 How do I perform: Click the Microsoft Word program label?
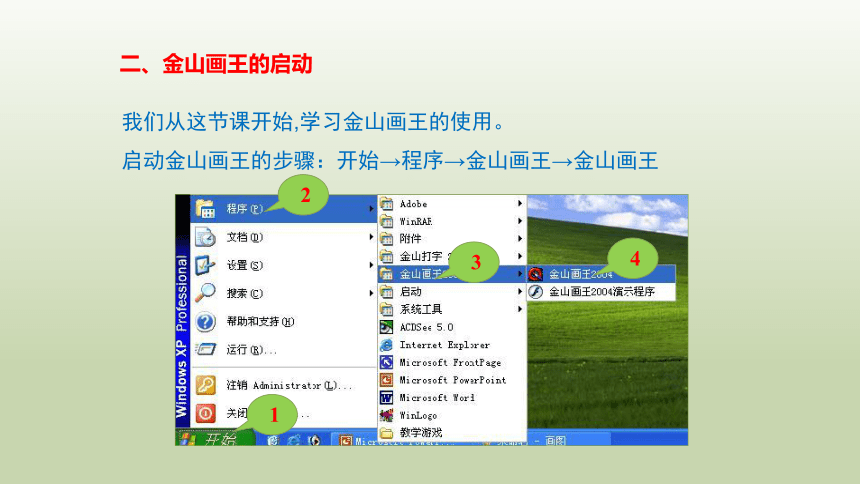click(437, 397)
